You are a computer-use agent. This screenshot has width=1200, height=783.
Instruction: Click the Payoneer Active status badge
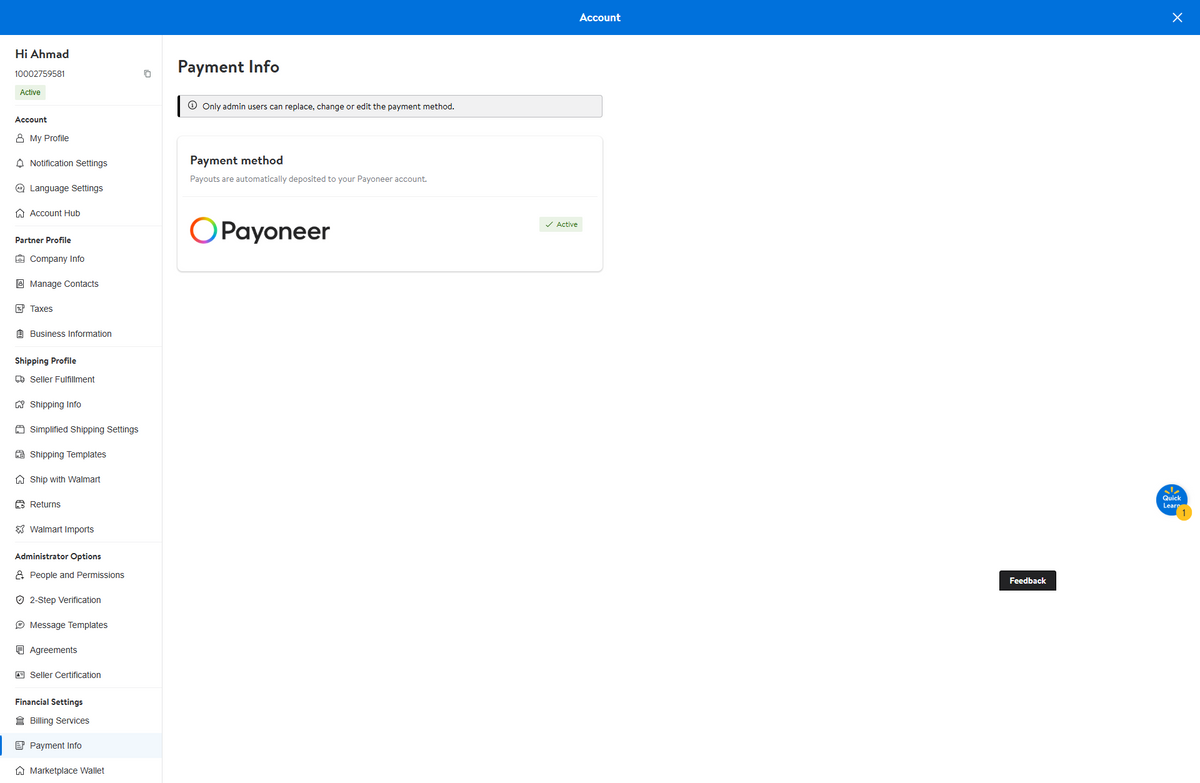(x=561, y=224)
